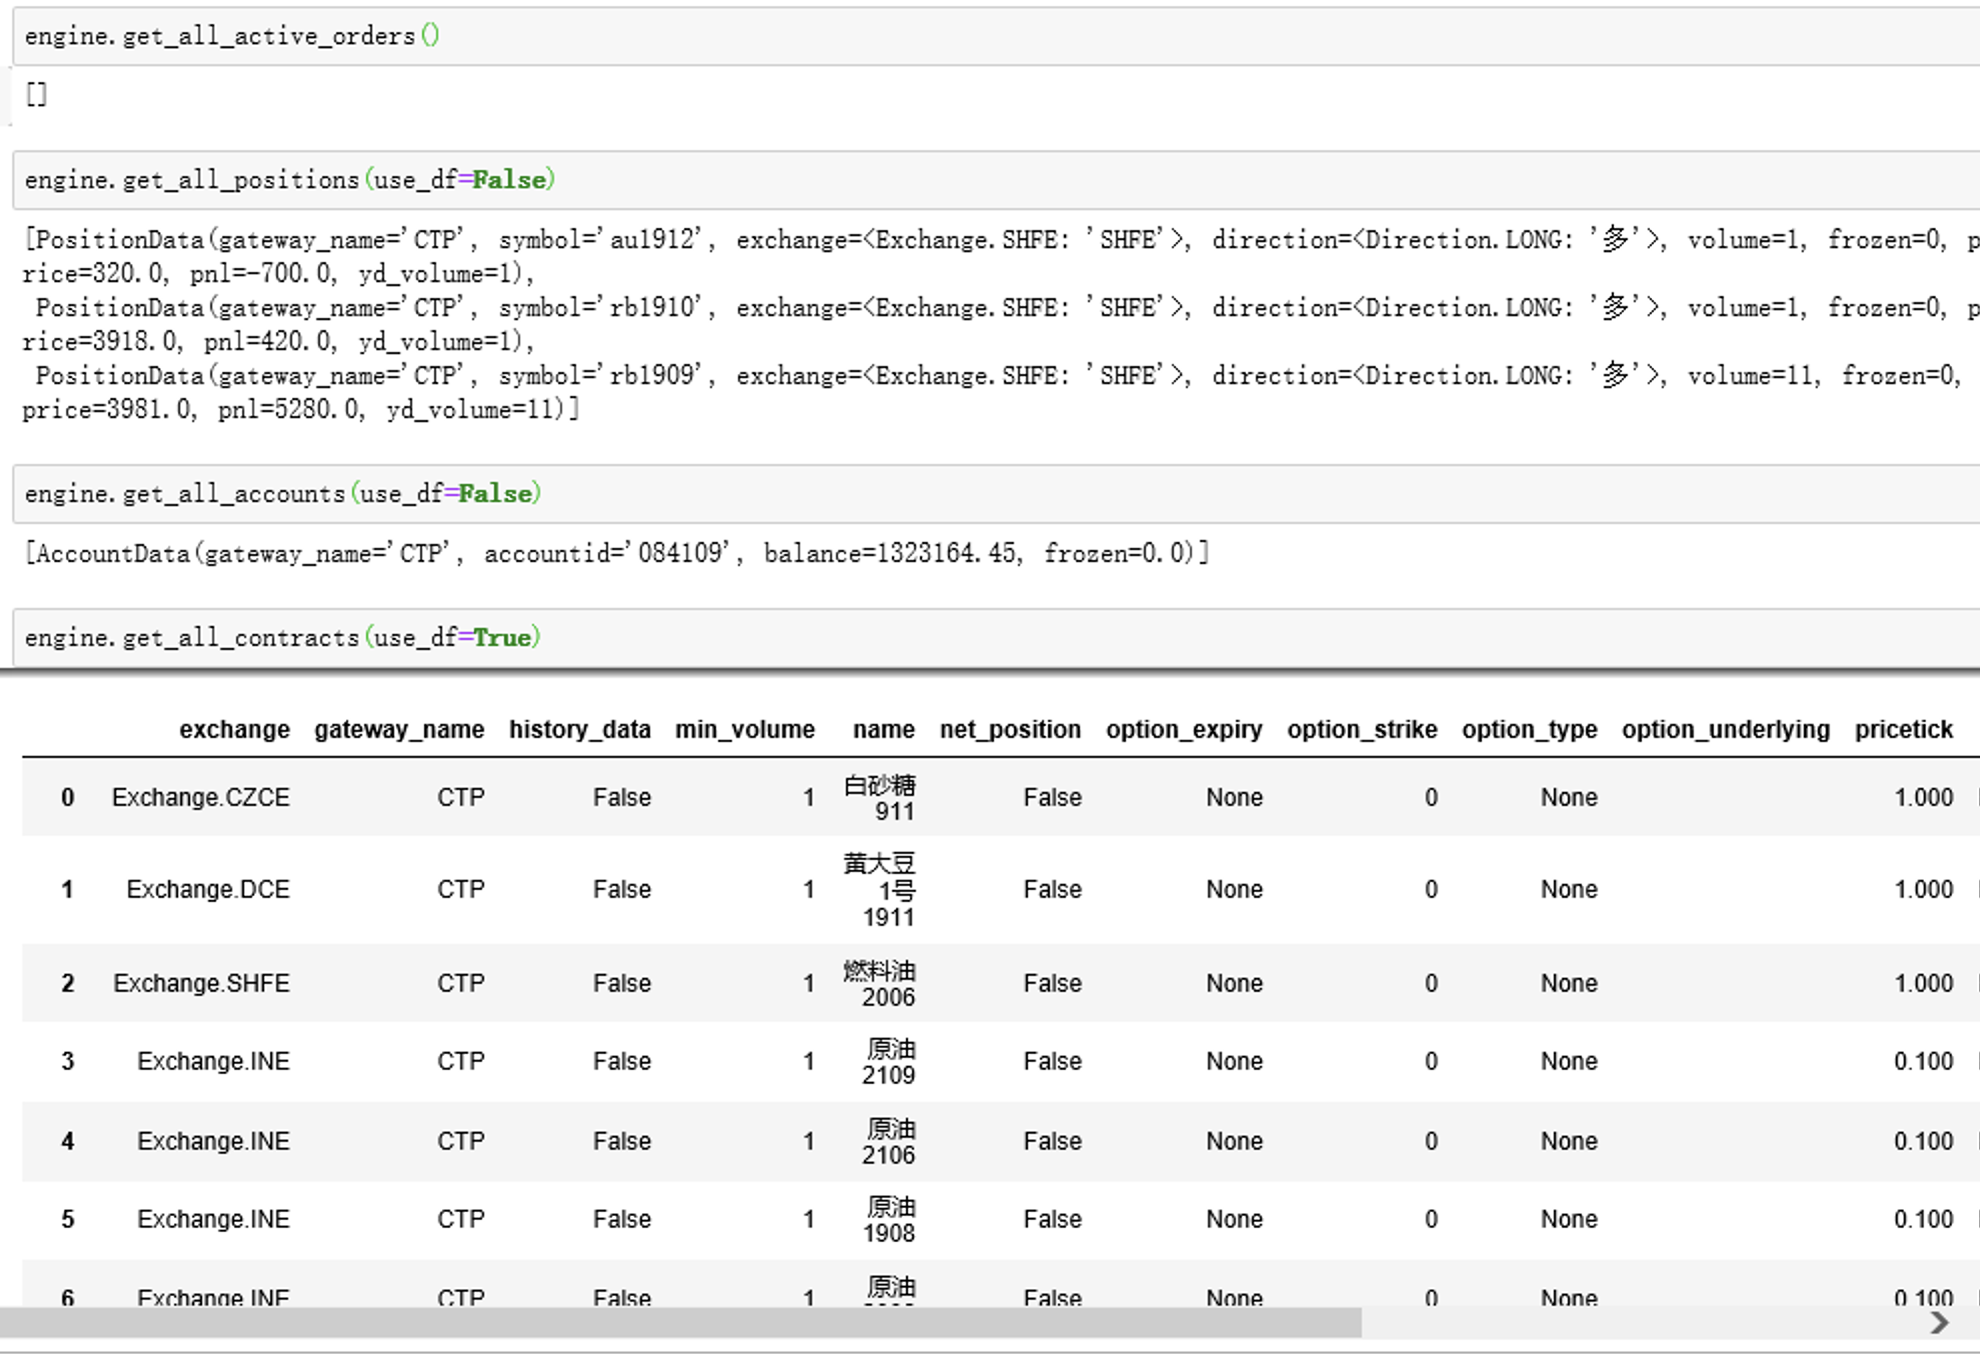The width and height of the screenshot is (1980, 1354).
Task: Click the history_data column header
Action: point(579,729)
